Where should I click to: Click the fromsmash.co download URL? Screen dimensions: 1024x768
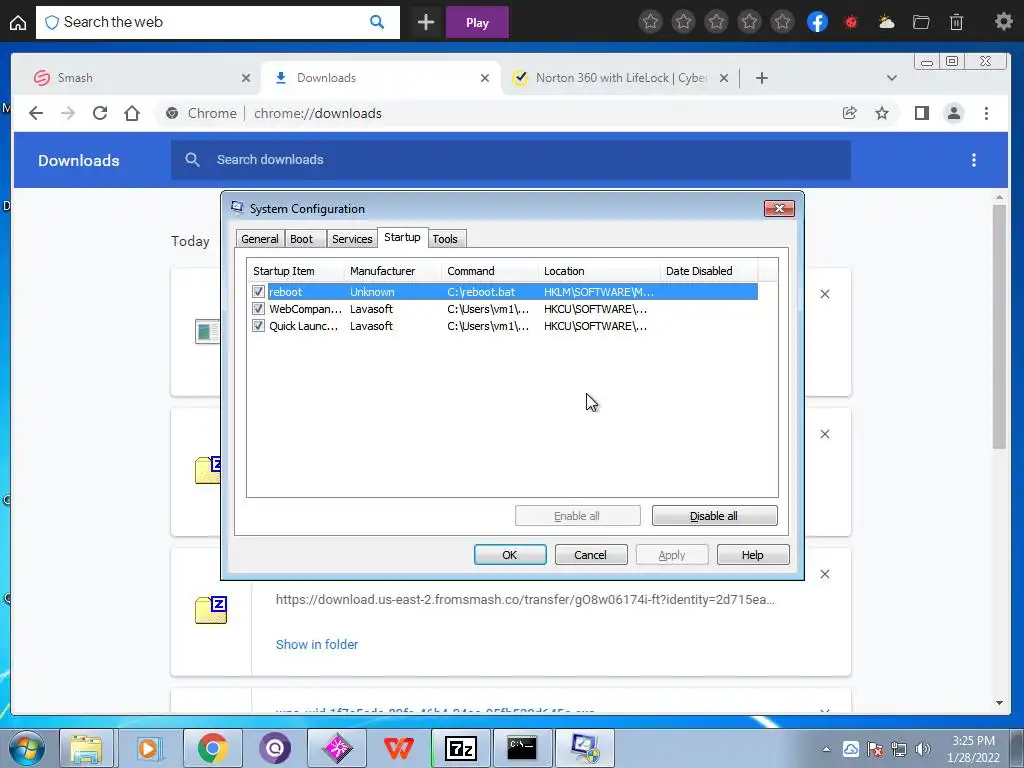[x=525, y=600]
